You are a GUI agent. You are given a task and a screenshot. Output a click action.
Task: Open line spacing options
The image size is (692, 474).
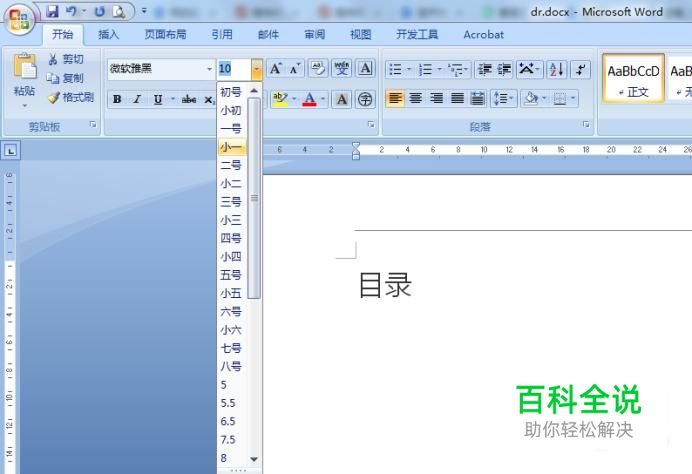(x=503, y=98)
